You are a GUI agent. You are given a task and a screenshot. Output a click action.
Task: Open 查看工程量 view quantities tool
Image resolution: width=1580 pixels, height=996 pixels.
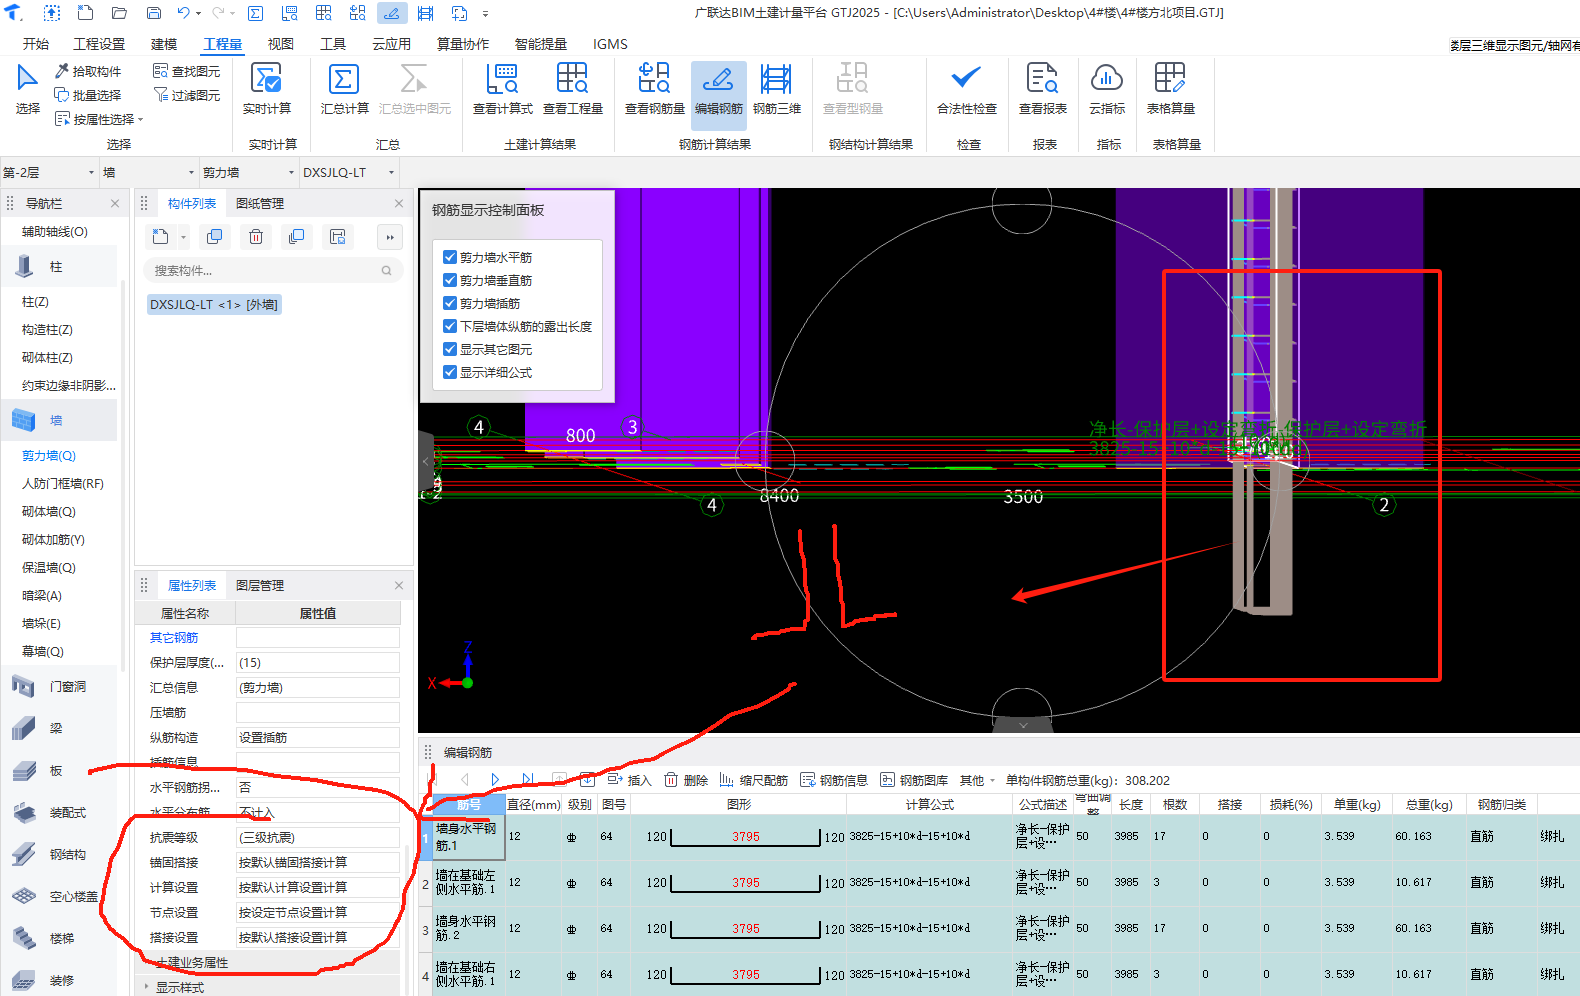[x=573, y=88]
